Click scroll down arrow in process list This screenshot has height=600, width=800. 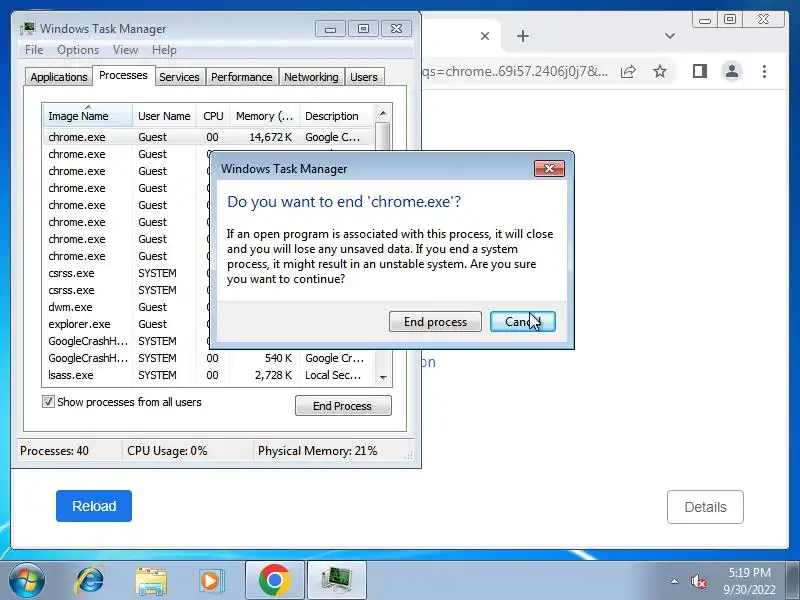coord(383,377)
